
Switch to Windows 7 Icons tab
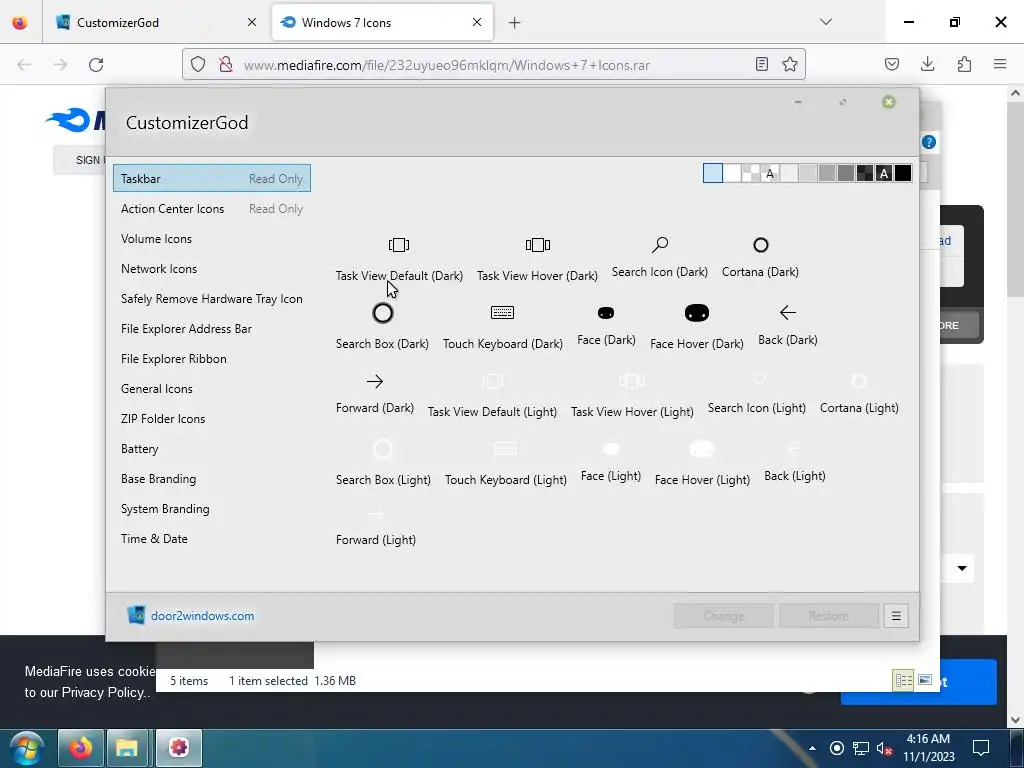382,22
